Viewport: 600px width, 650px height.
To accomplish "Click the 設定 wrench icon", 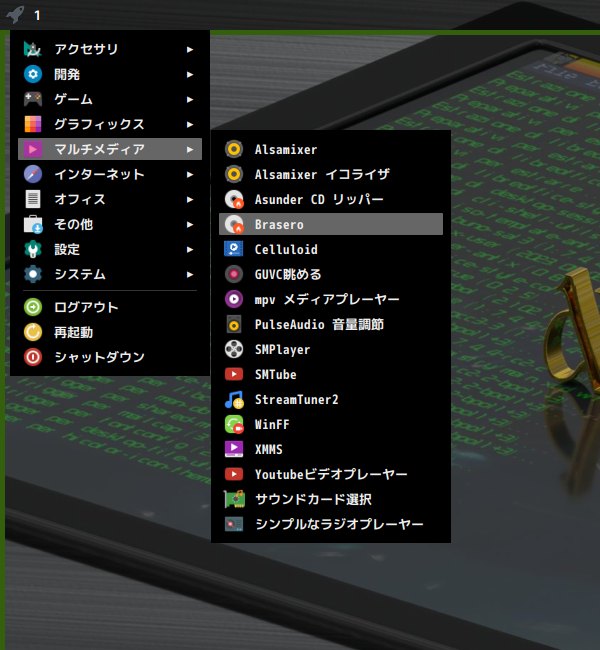I will pos(33,249).
